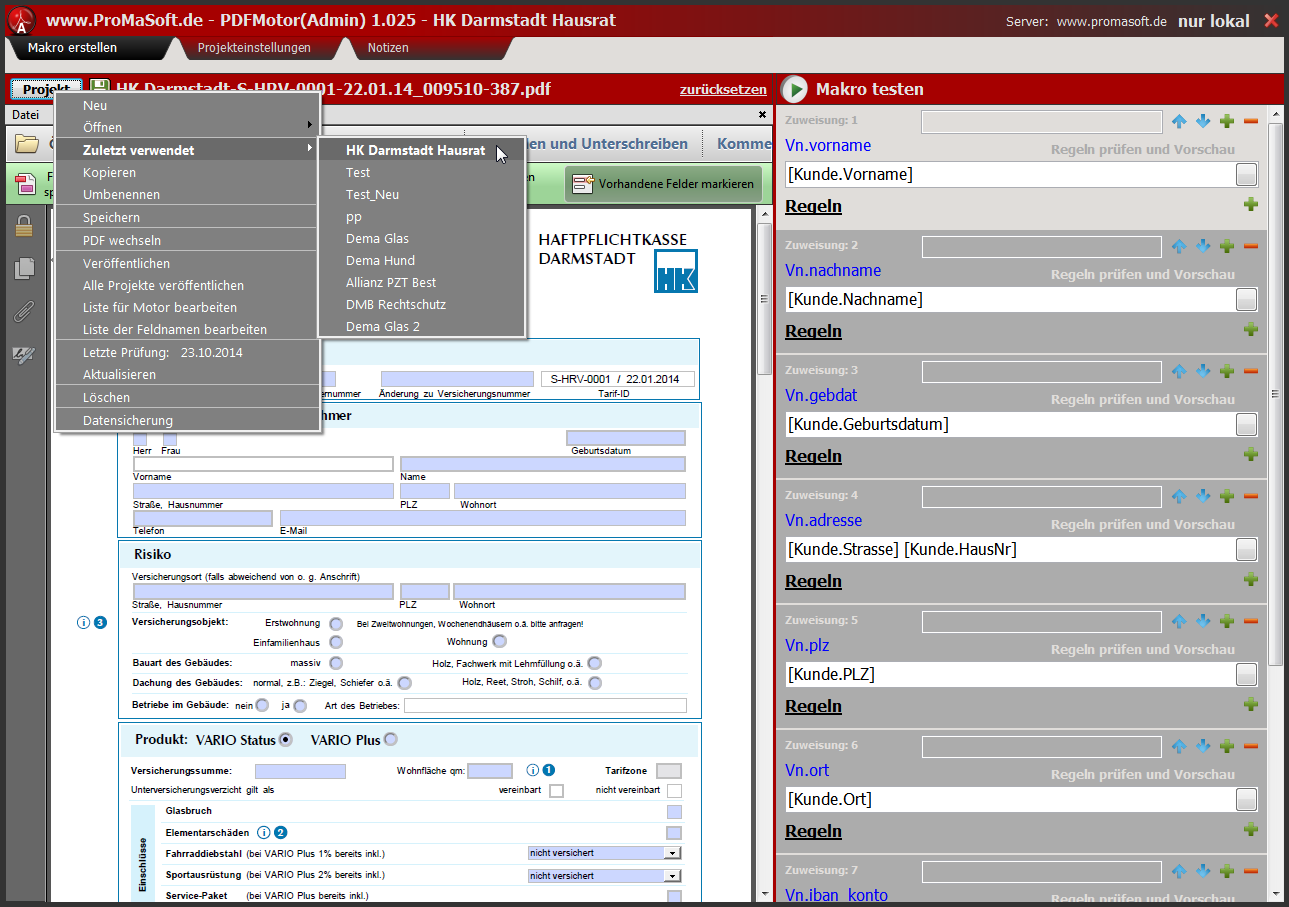
Task: Click info icon beside Wohnfläche qm
Action: 532,770
